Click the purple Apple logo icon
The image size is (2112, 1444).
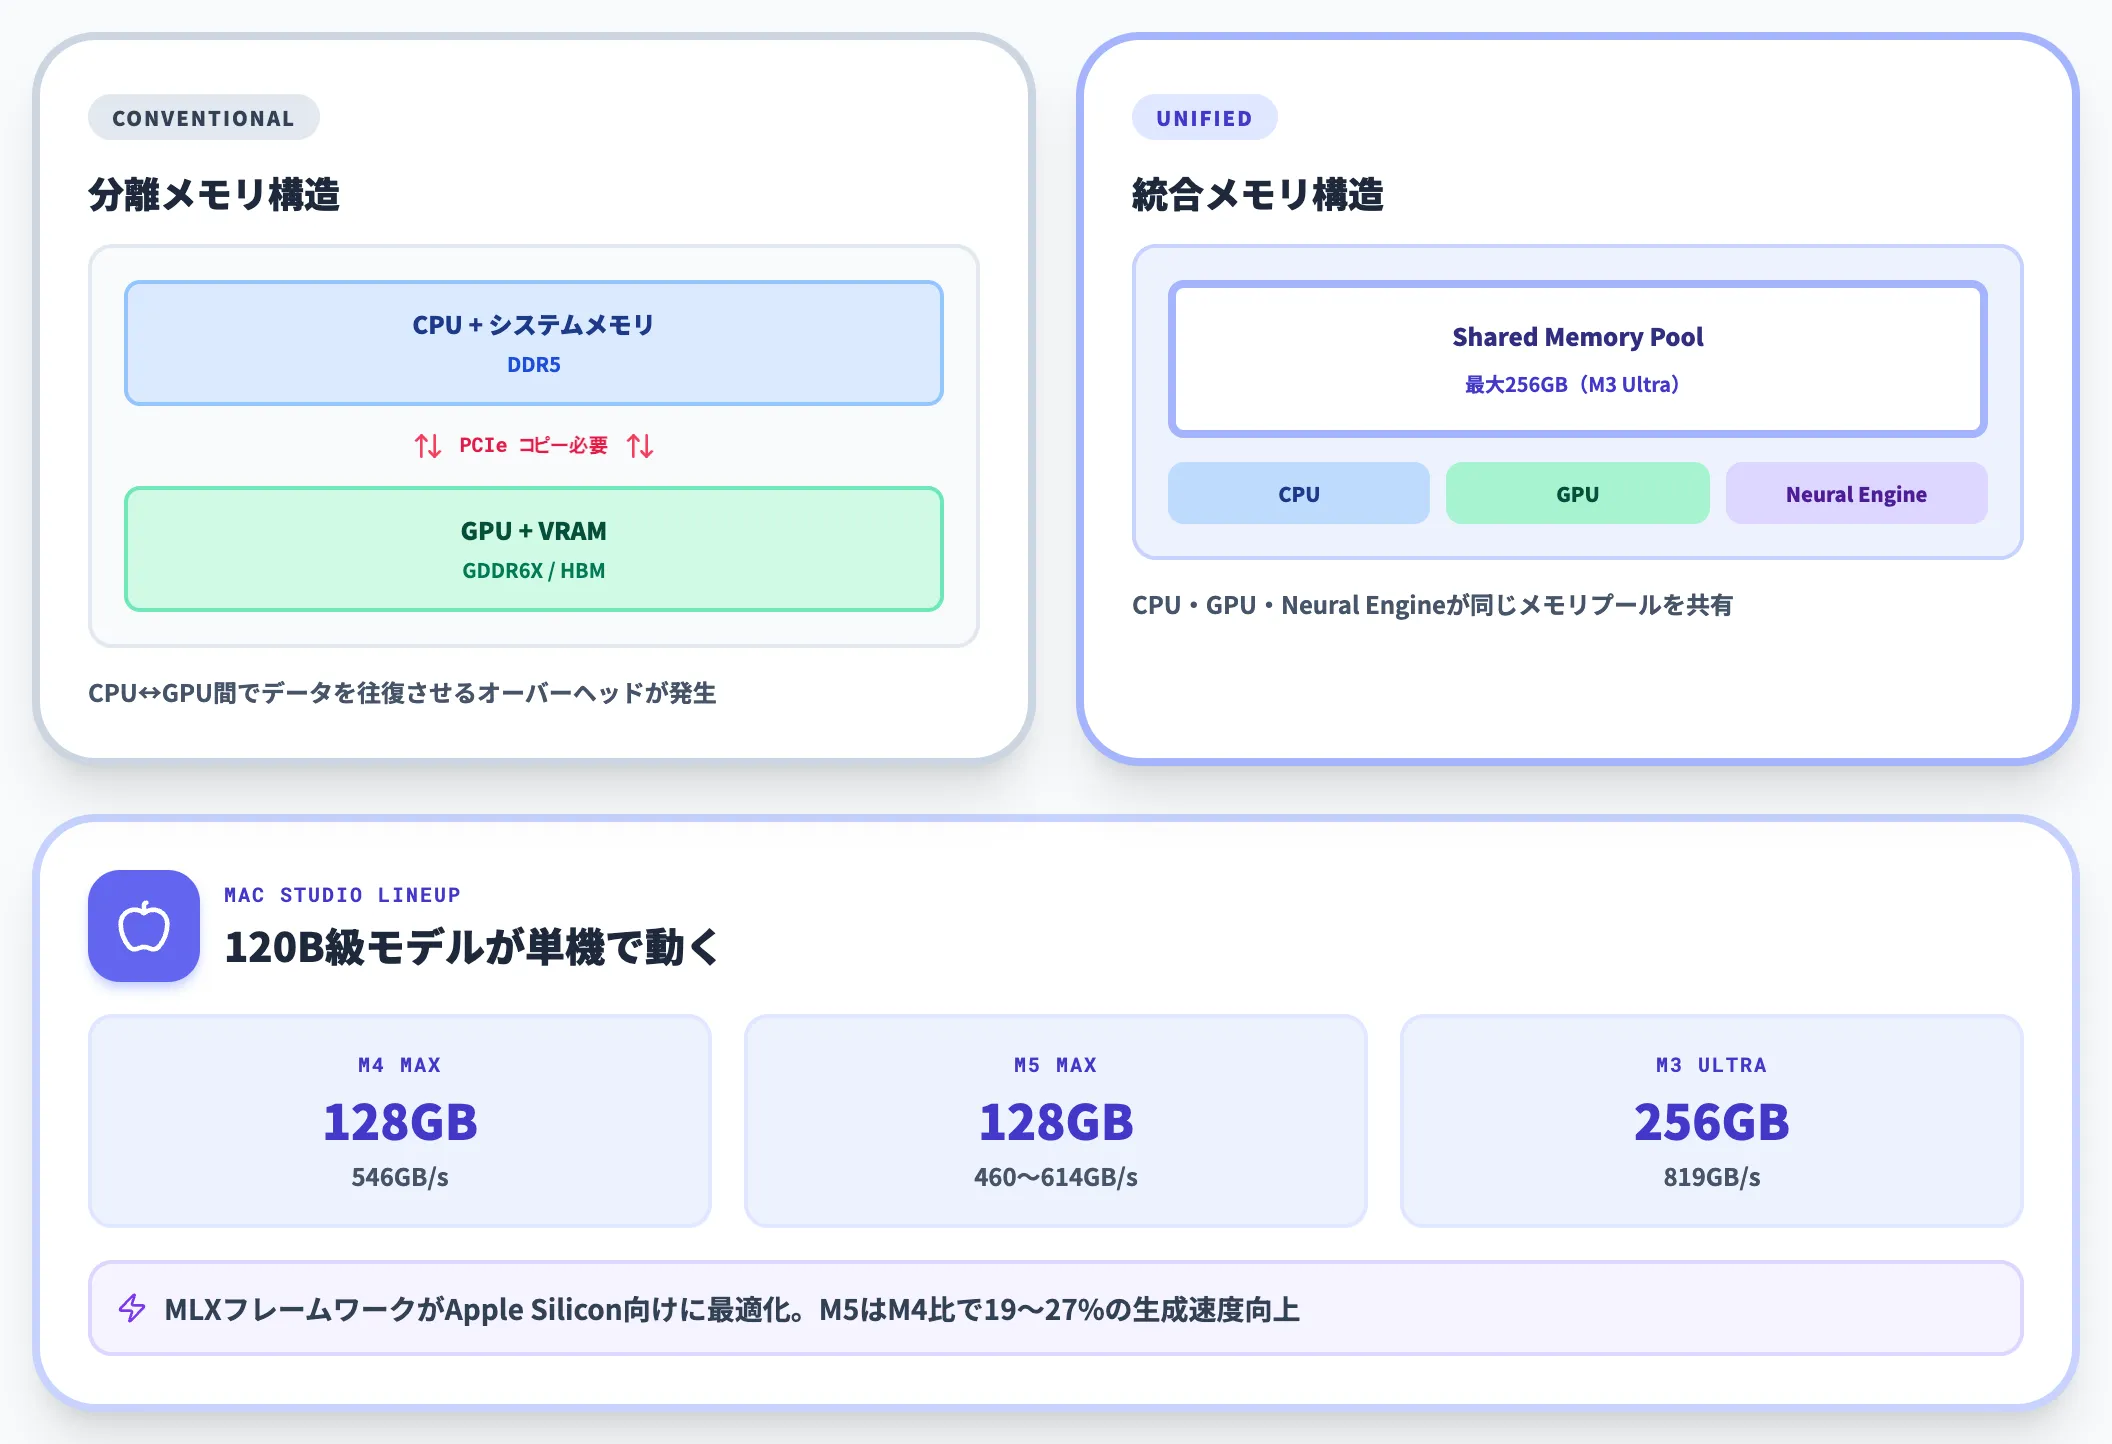coord(144,926)
